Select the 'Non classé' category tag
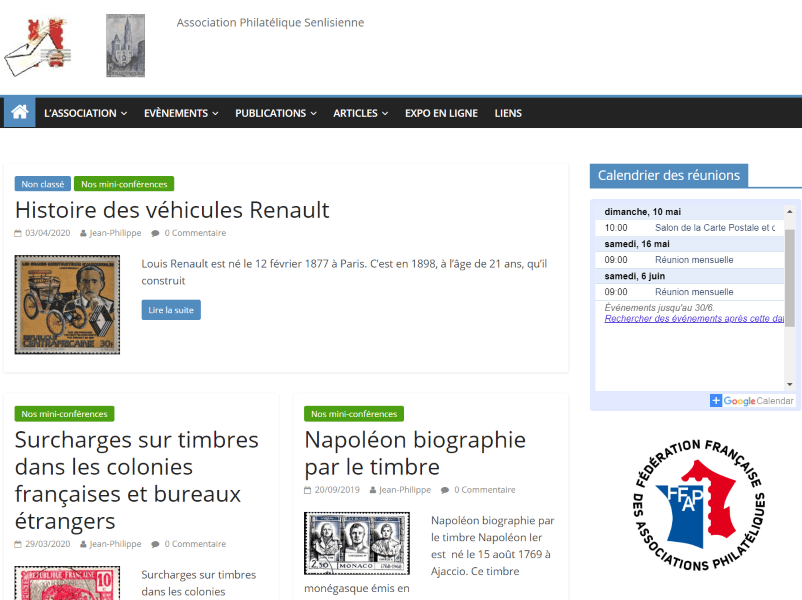The image size is (802, 600). (x=42, y=184)
